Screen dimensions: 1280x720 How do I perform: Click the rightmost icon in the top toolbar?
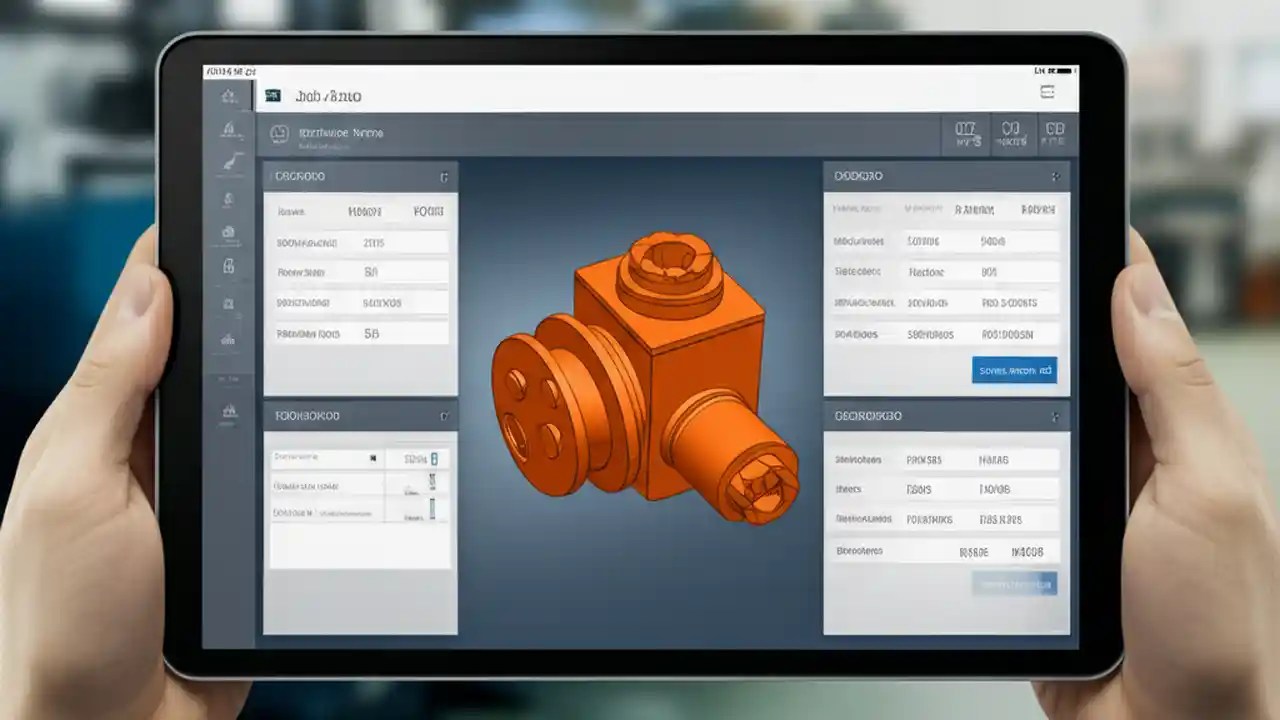1057,133
